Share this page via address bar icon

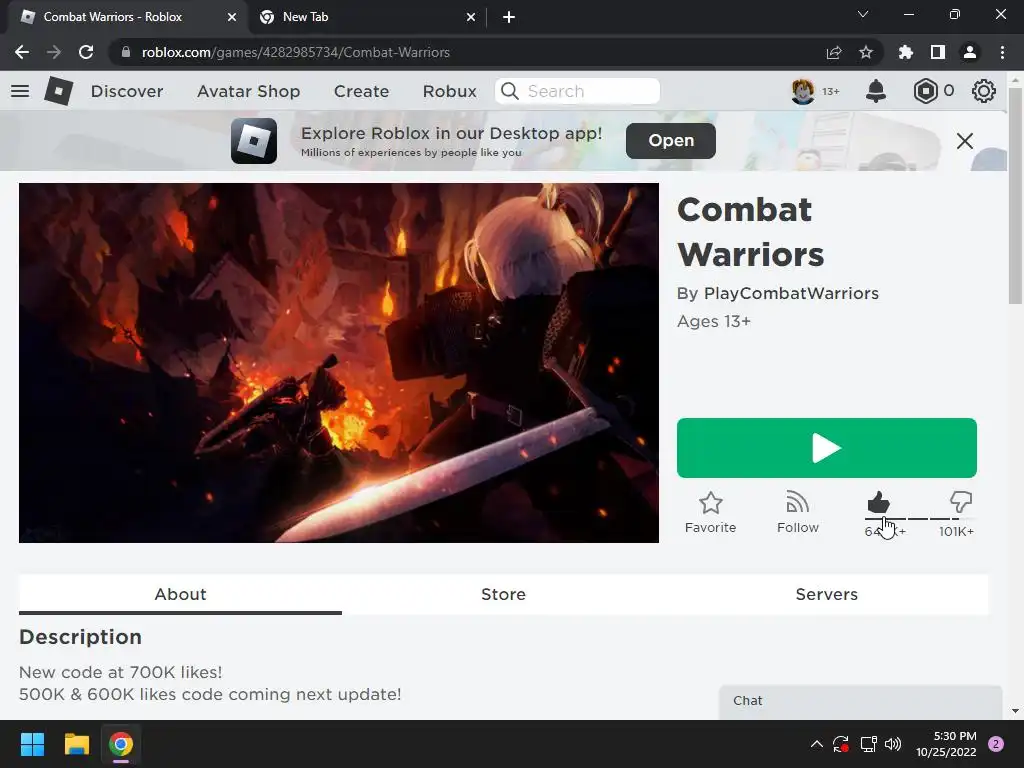pyautogui.click(x=834, y=52)
